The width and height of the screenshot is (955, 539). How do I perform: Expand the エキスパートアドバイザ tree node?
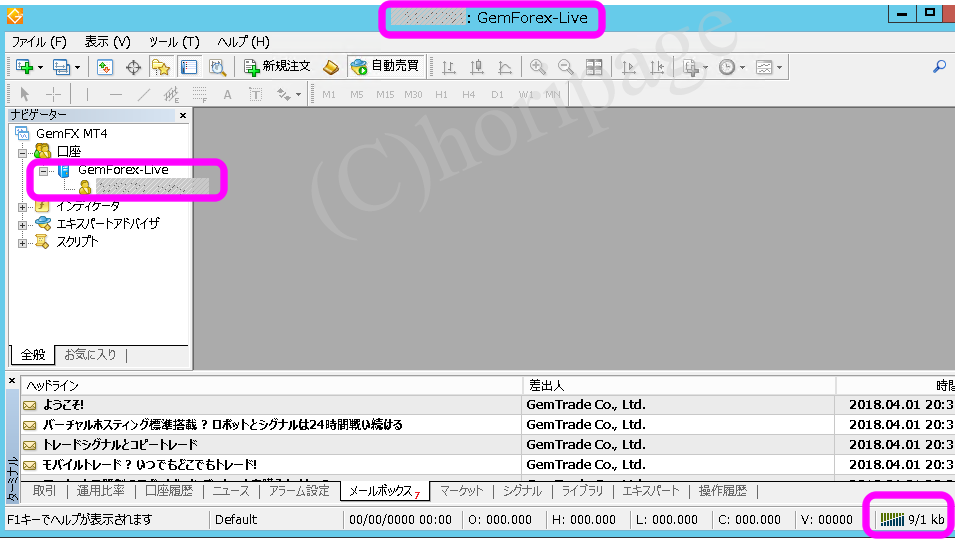(23, 225)
